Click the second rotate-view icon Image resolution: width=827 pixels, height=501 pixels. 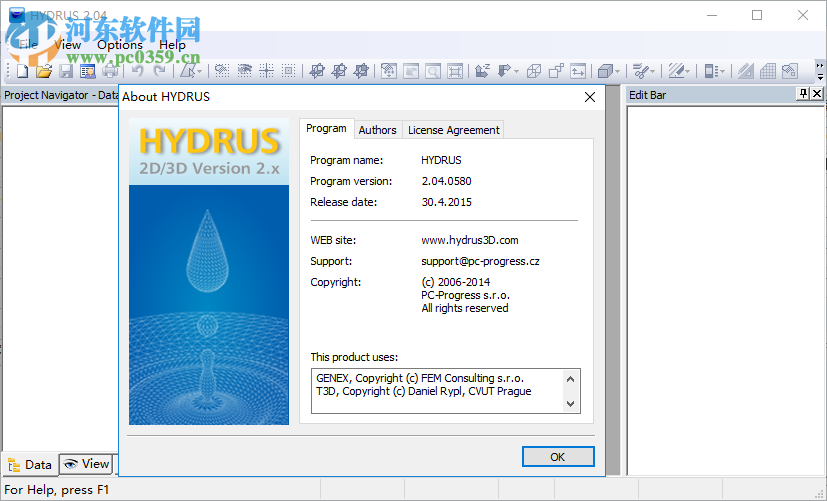click(x=339, y=71)
